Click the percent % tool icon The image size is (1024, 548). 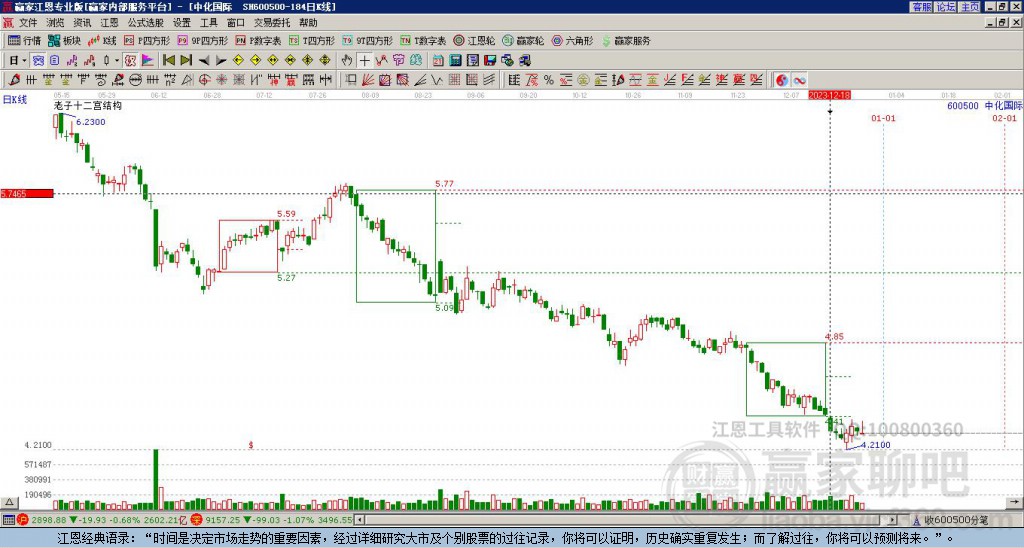[x=549, y=80]
